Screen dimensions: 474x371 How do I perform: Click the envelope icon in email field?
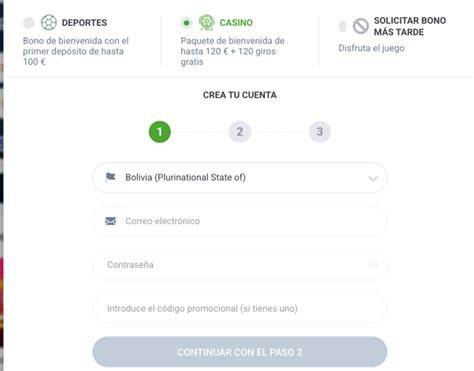pyautogui.click(x=110, y=221)
